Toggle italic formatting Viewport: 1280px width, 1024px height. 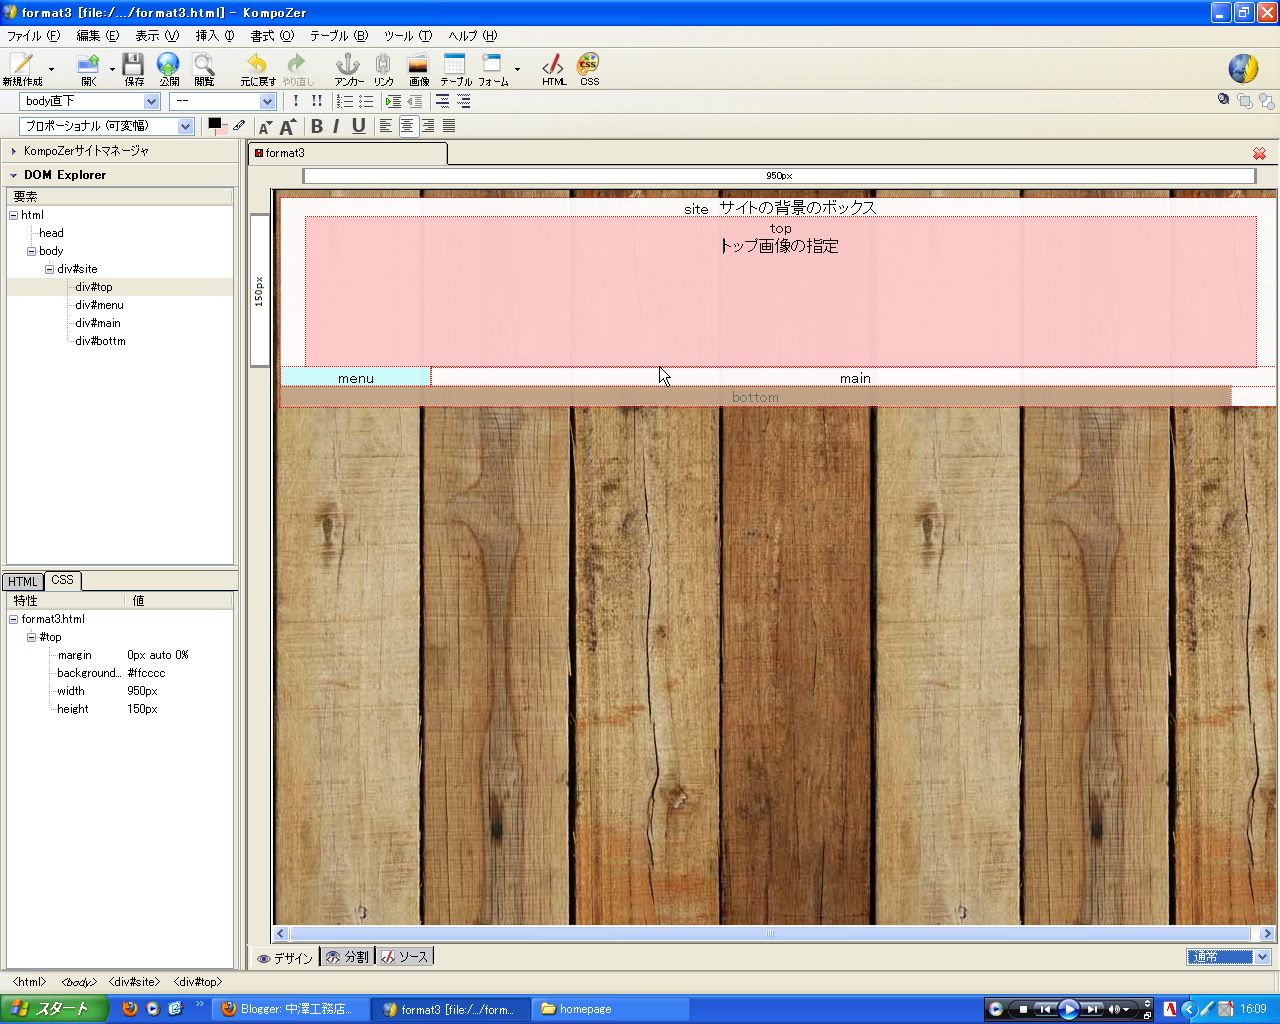tap(336, 126)
